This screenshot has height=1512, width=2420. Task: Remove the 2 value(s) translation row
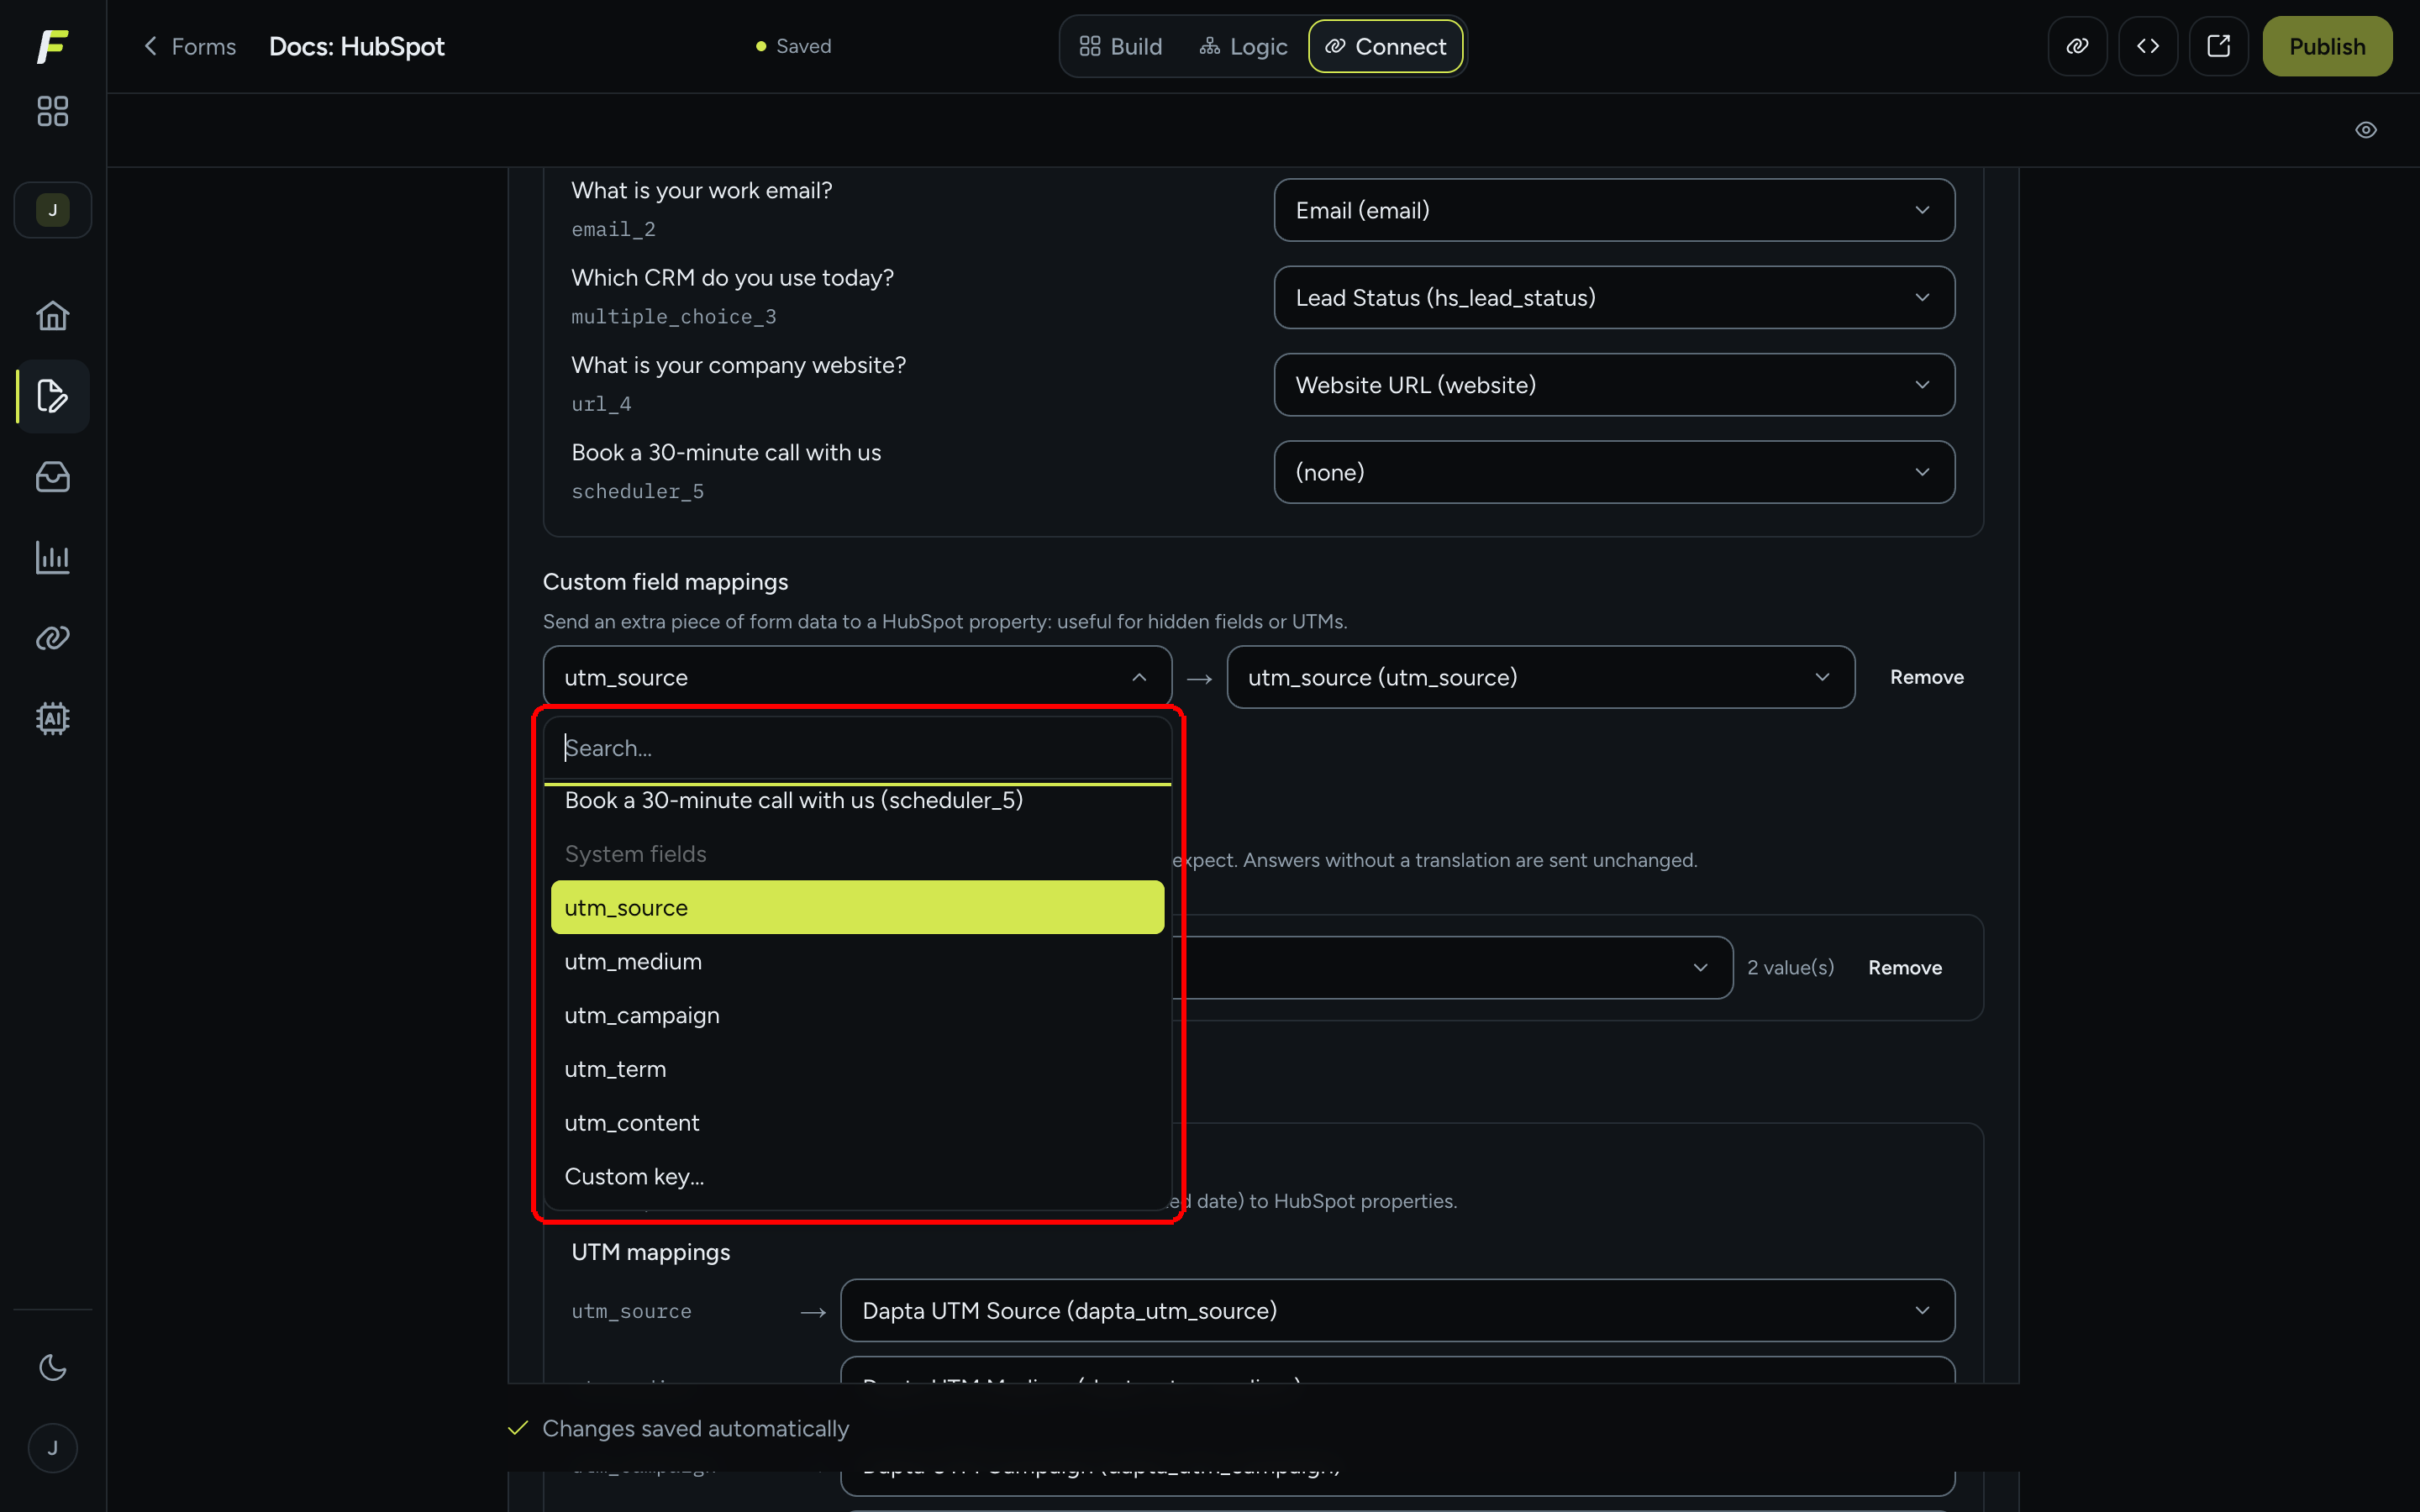(x=1905, y=967)
